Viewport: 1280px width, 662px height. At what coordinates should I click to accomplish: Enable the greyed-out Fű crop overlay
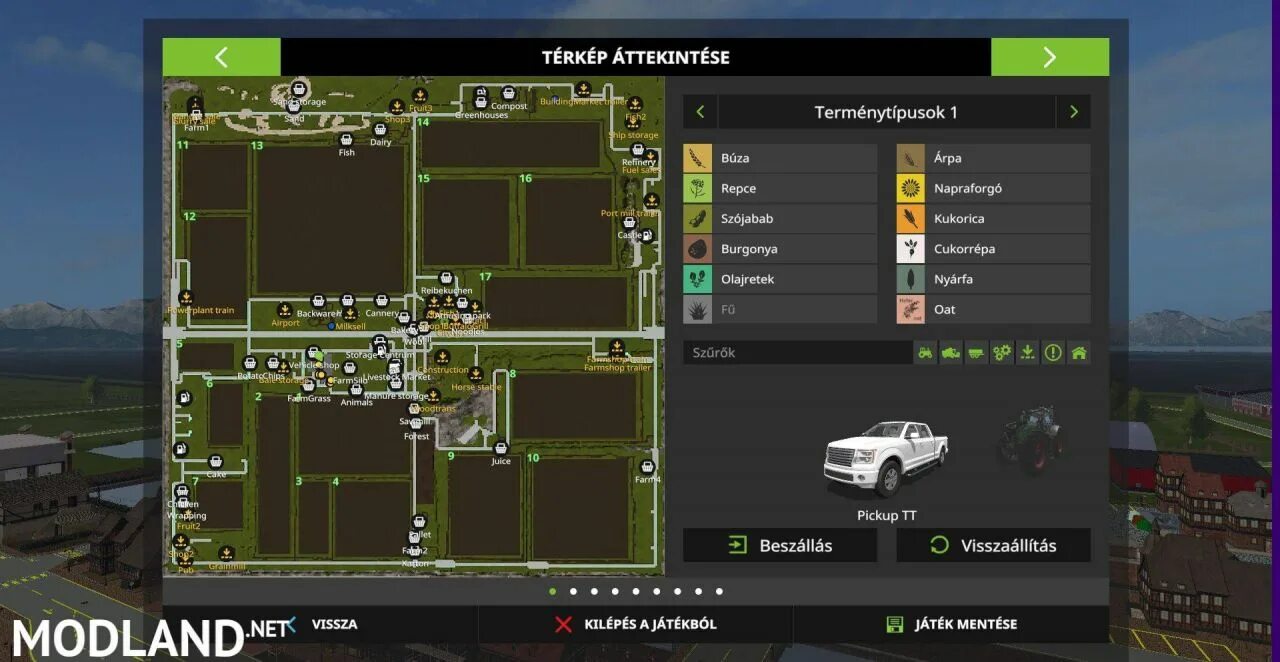tap(780, 309)
